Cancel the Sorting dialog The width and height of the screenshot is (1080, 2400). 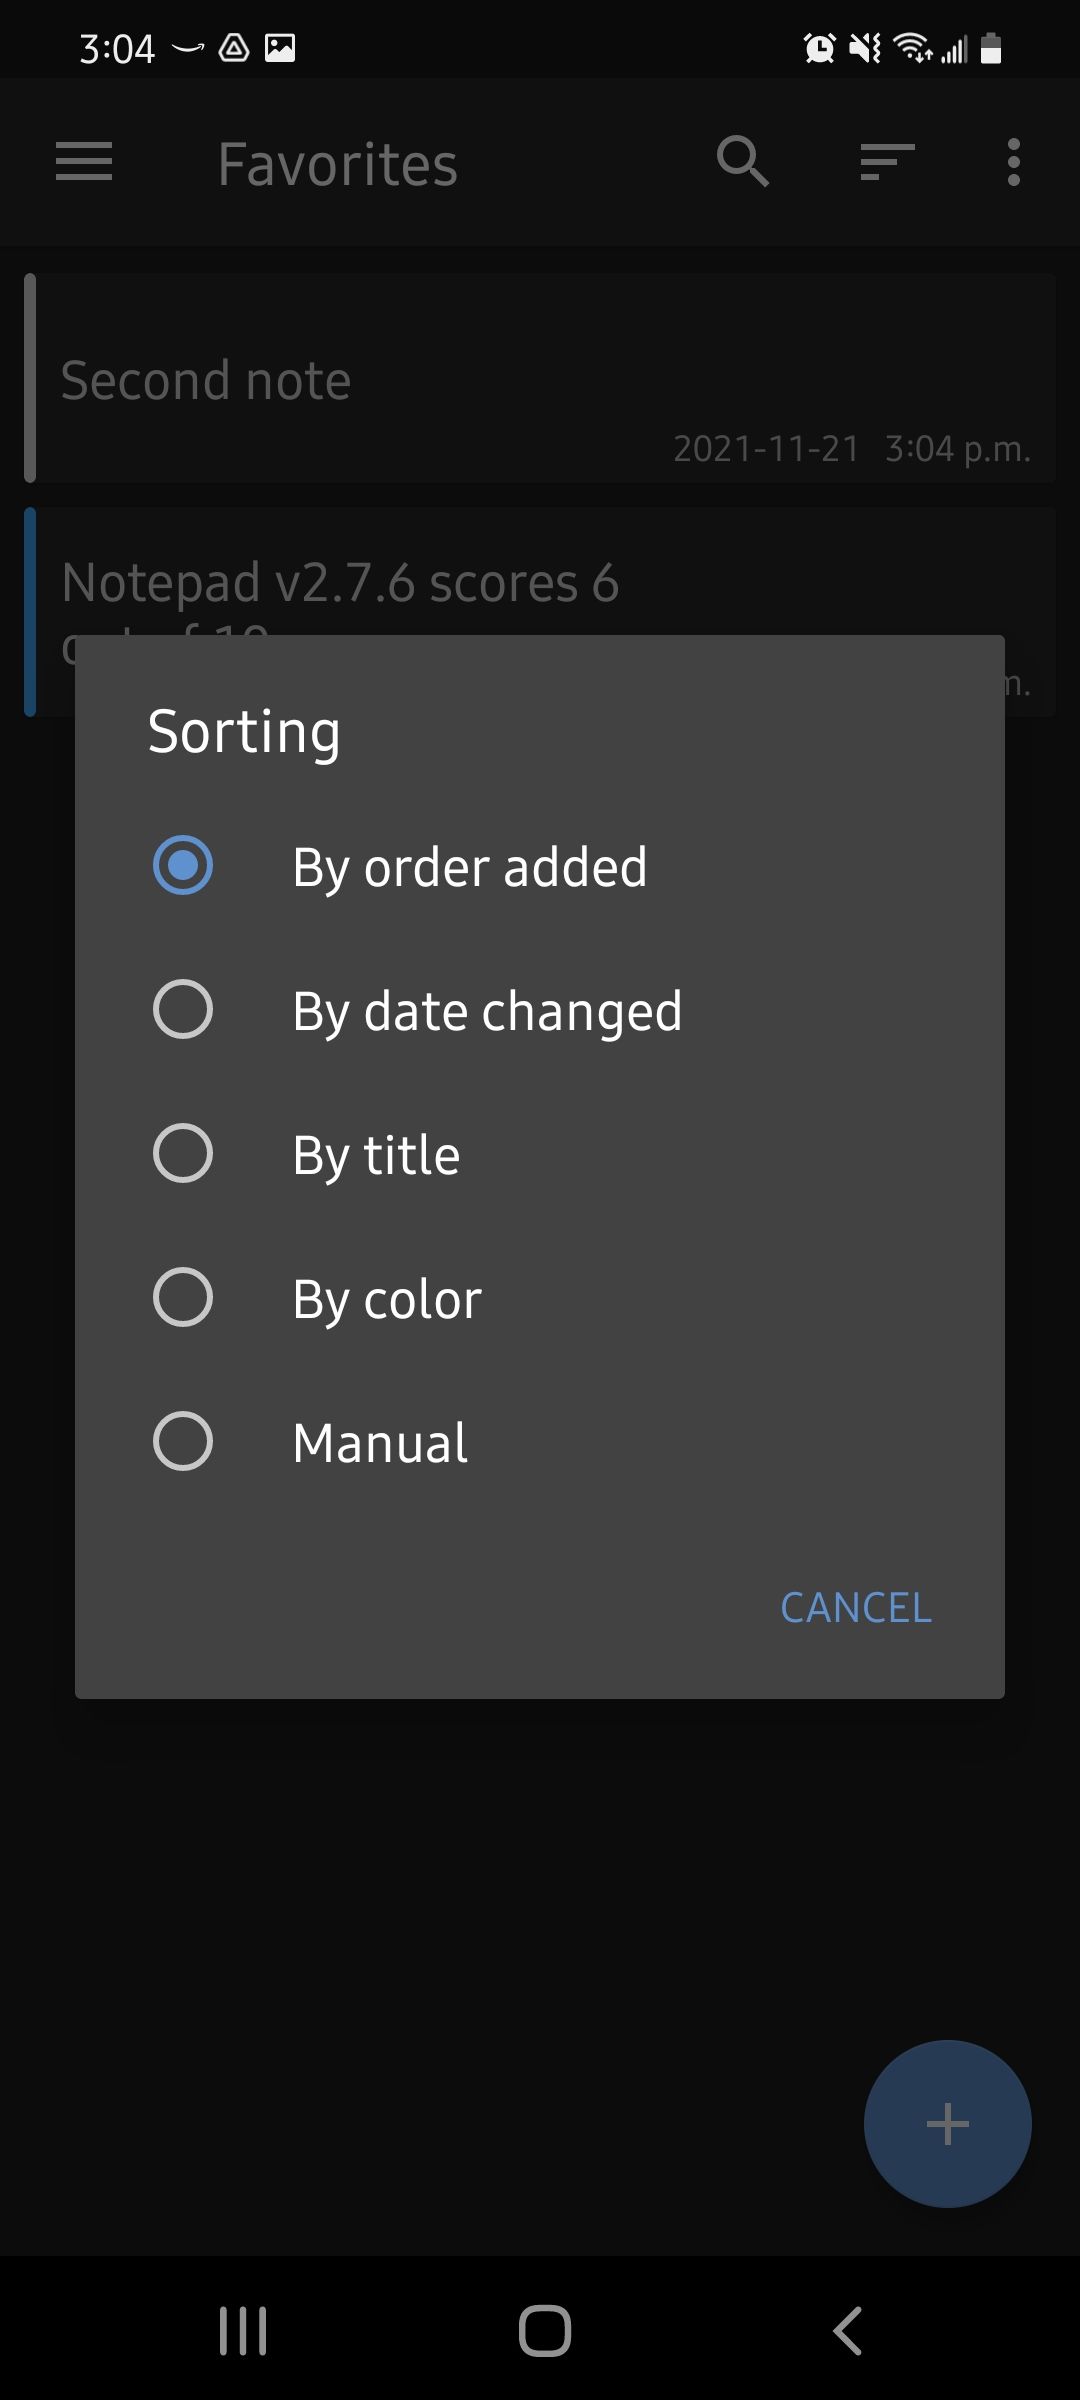[x=856, y=1608]
